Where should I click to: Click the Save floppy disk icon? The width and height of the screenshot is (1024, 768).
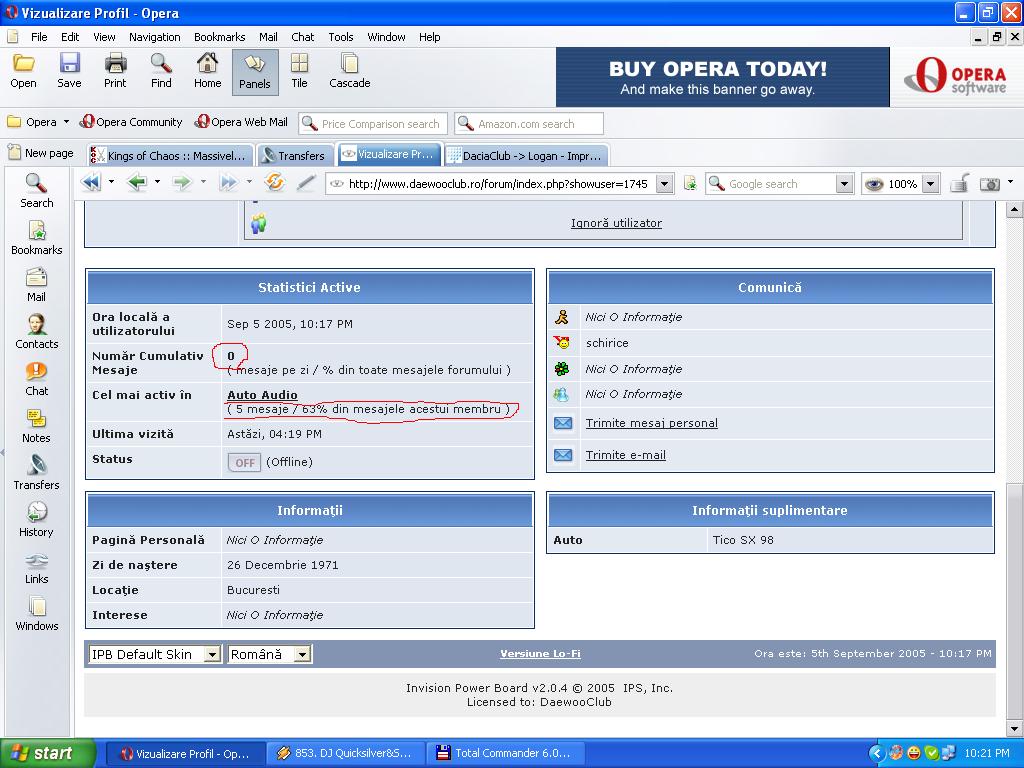pyautogui.click(x=69, y=71)
